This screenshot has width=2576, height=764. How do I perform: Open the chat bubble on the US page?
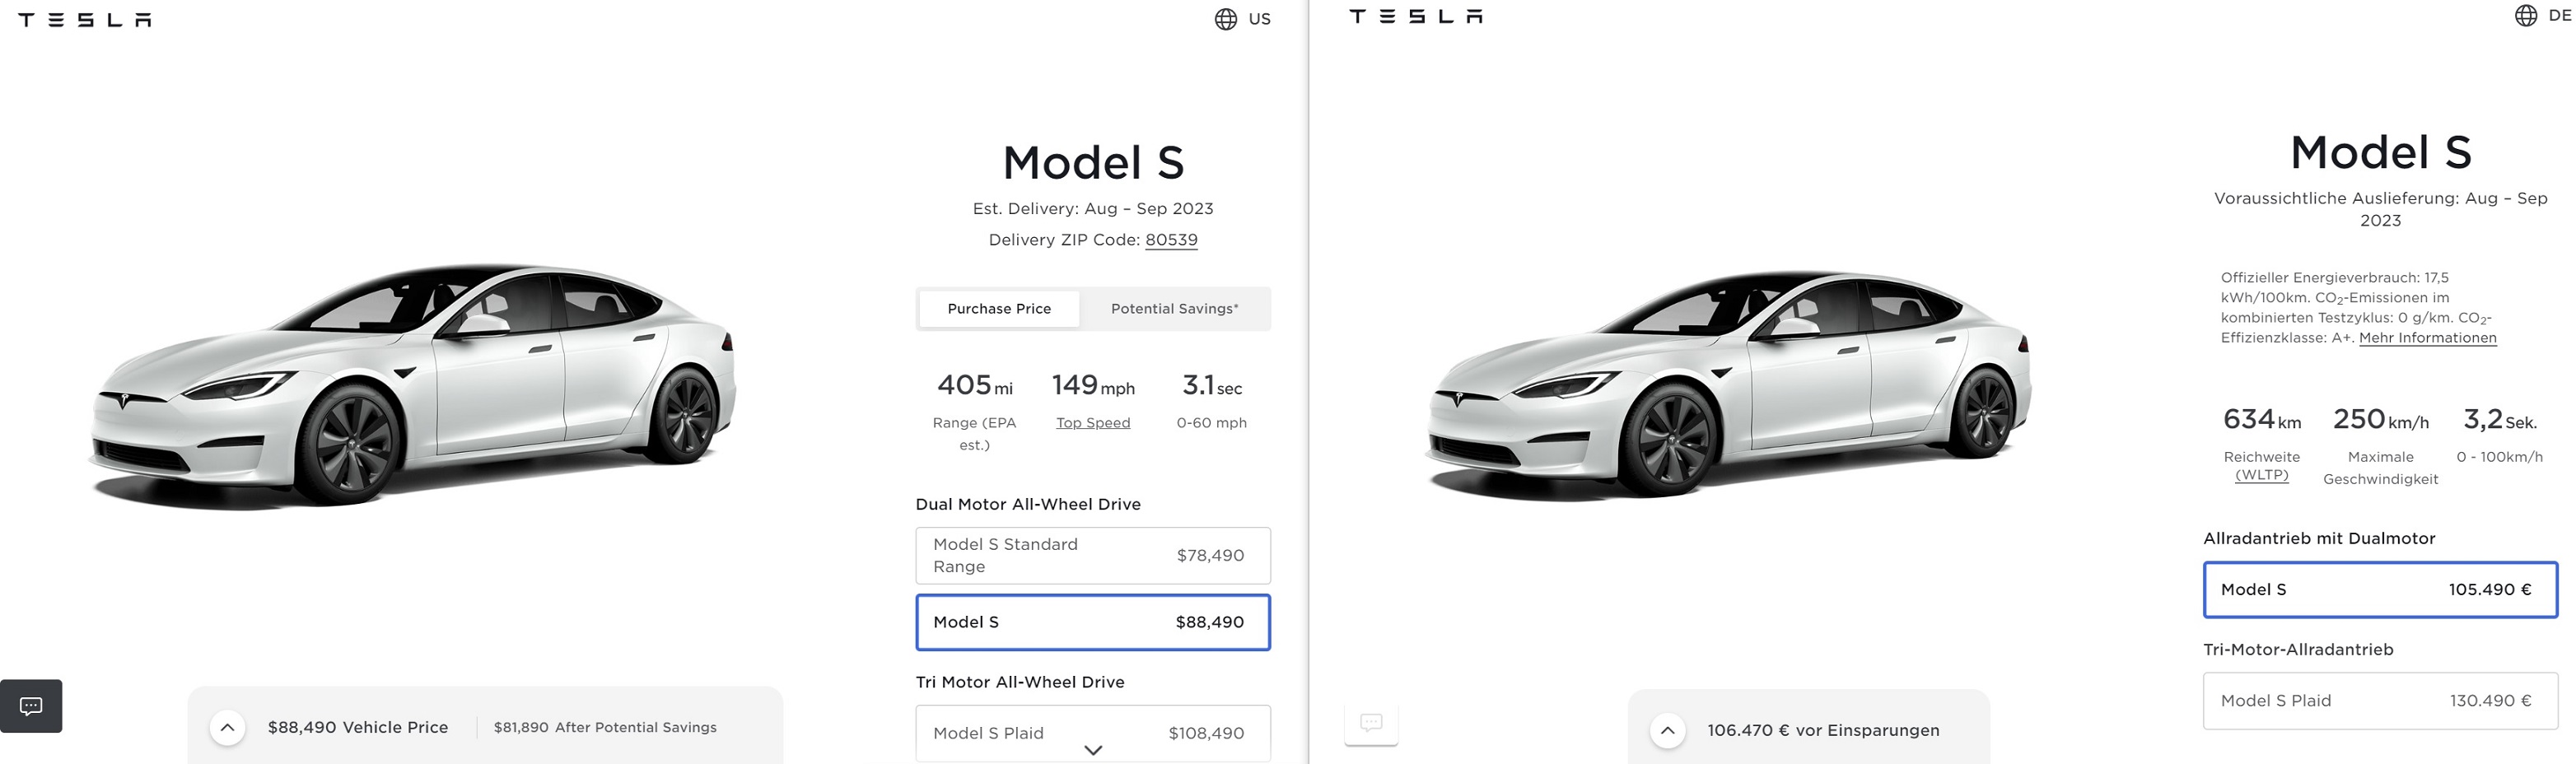(31, 706)
